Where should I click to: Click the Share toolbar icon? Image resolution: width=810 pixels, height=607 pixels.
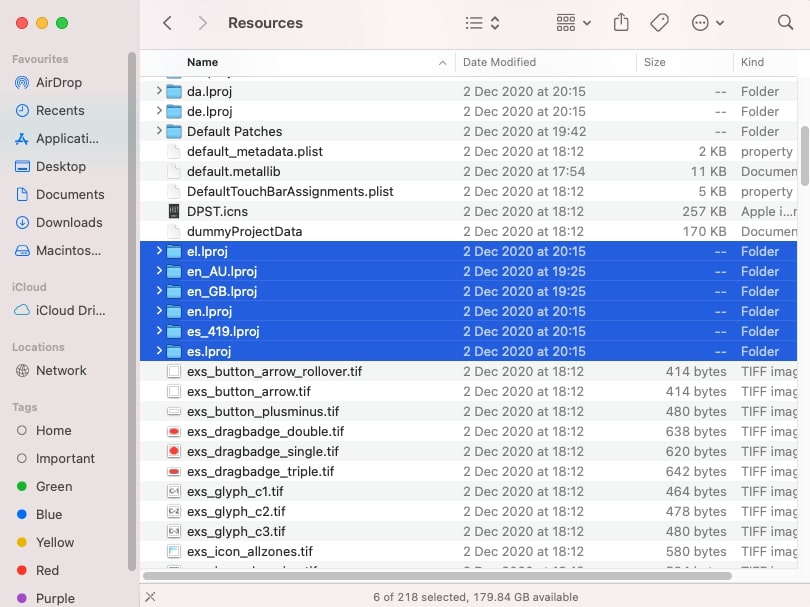click(621, 22)
